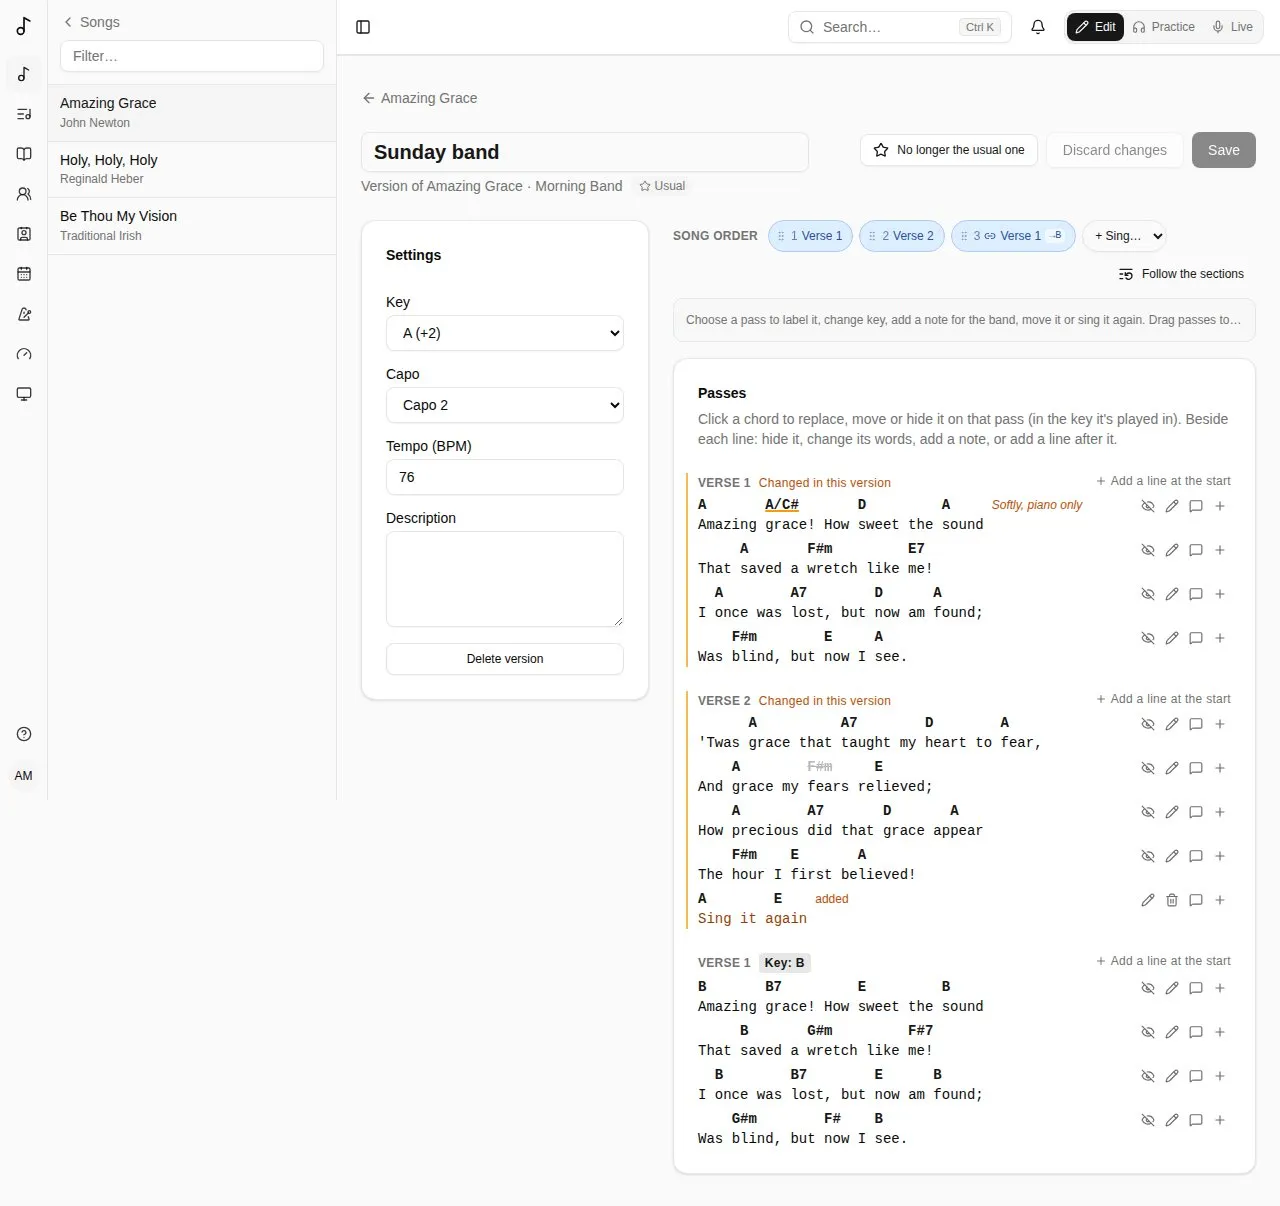The width and height of the screenshot is (1280, 1206).
Task: Open the people icon in the left rail
Action: tap(24, 194)
